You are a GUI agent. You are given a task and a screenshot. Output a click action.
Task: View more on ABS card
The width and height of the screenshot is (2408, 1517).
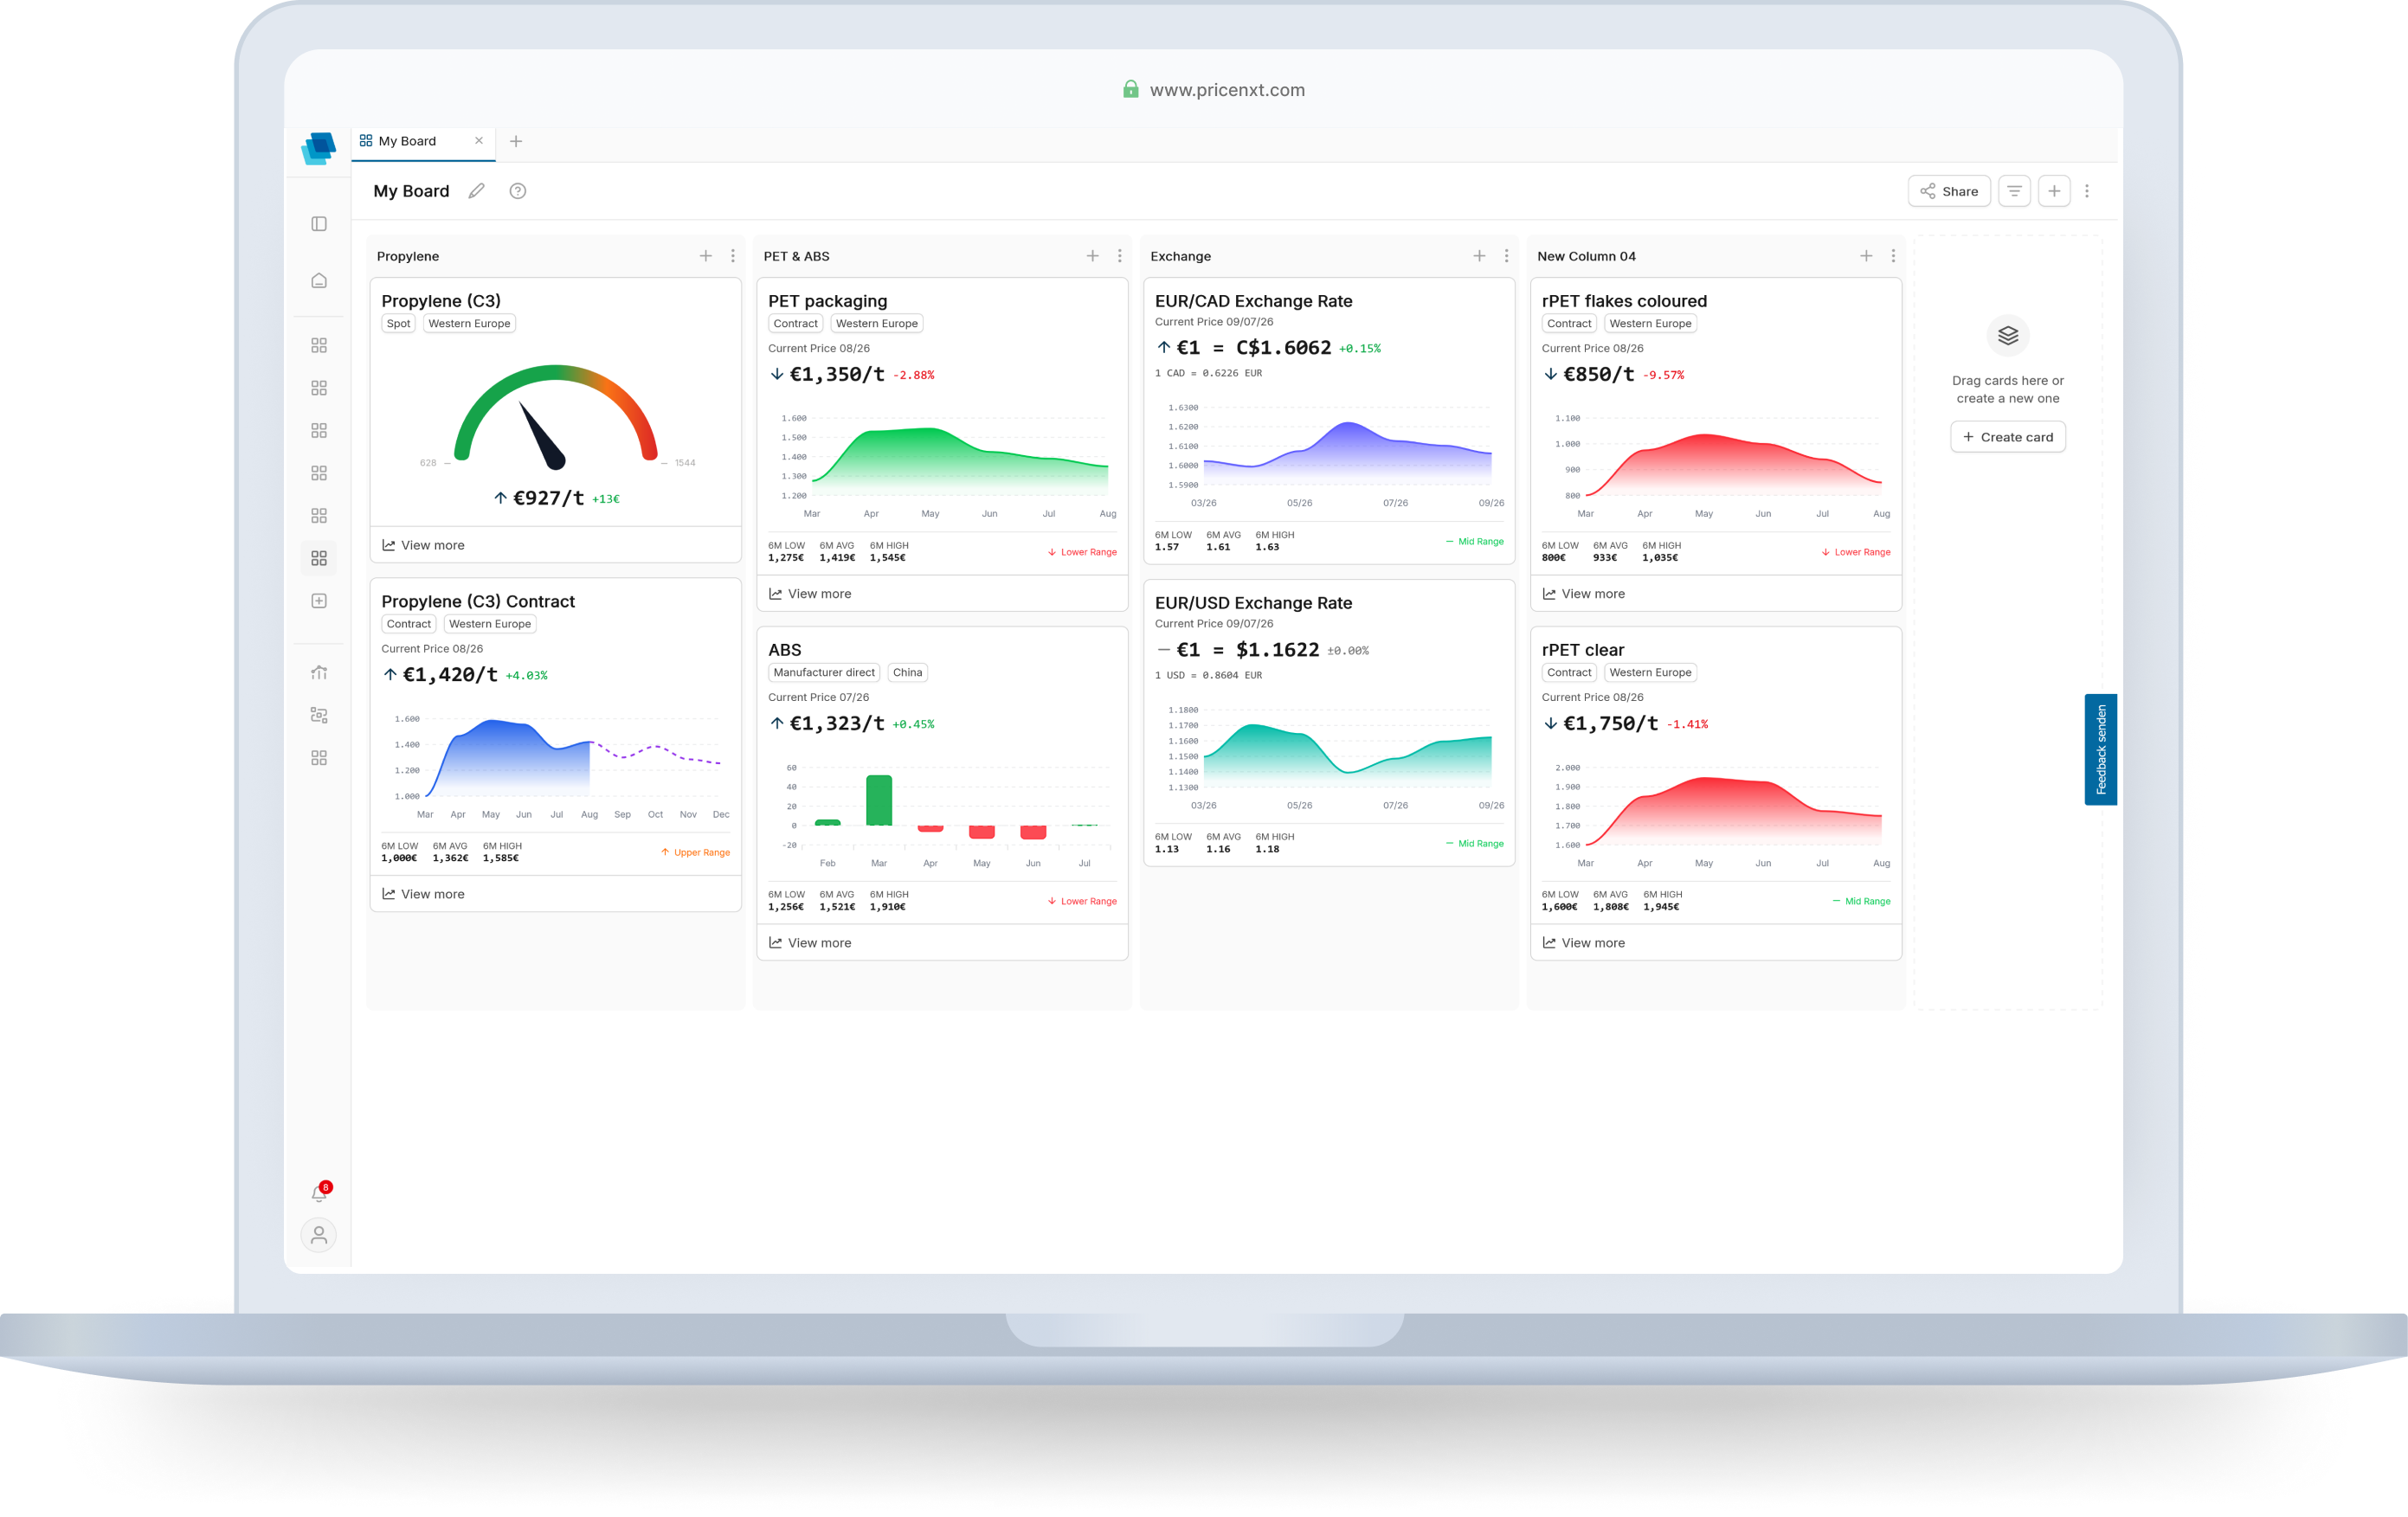810,943
